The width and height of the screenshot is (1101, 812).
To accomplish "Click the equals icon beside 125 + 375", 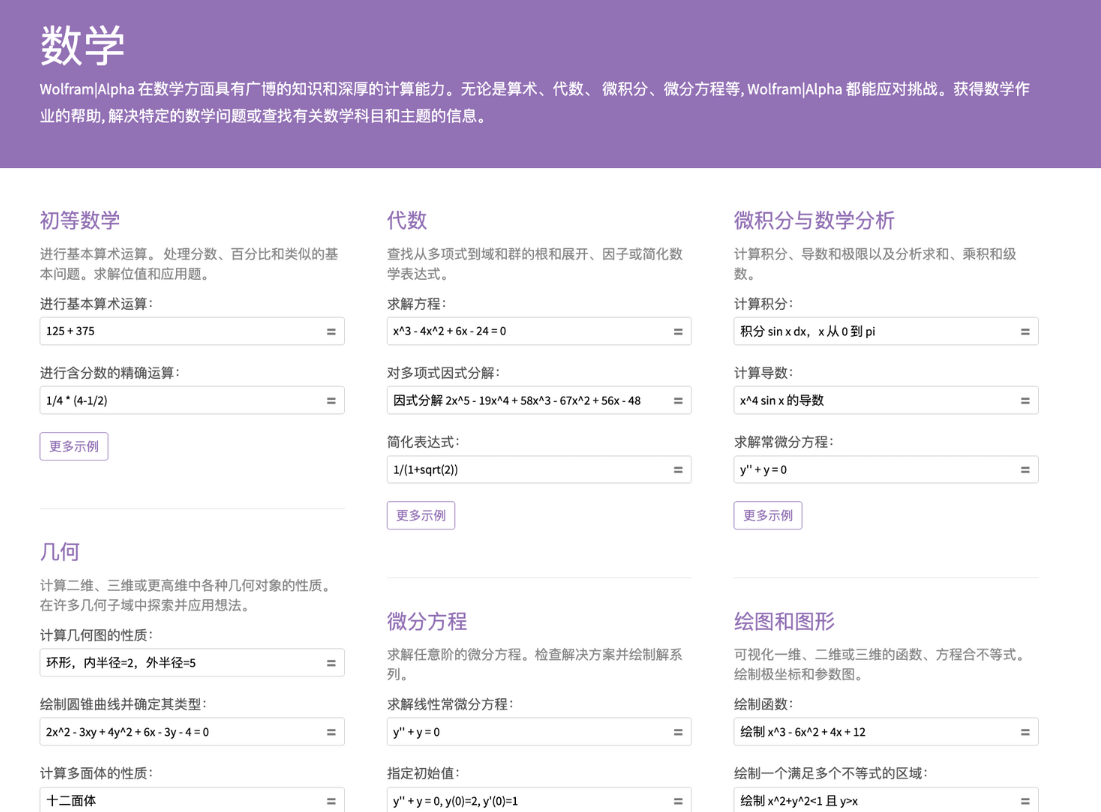I will (x=331, y=332).
